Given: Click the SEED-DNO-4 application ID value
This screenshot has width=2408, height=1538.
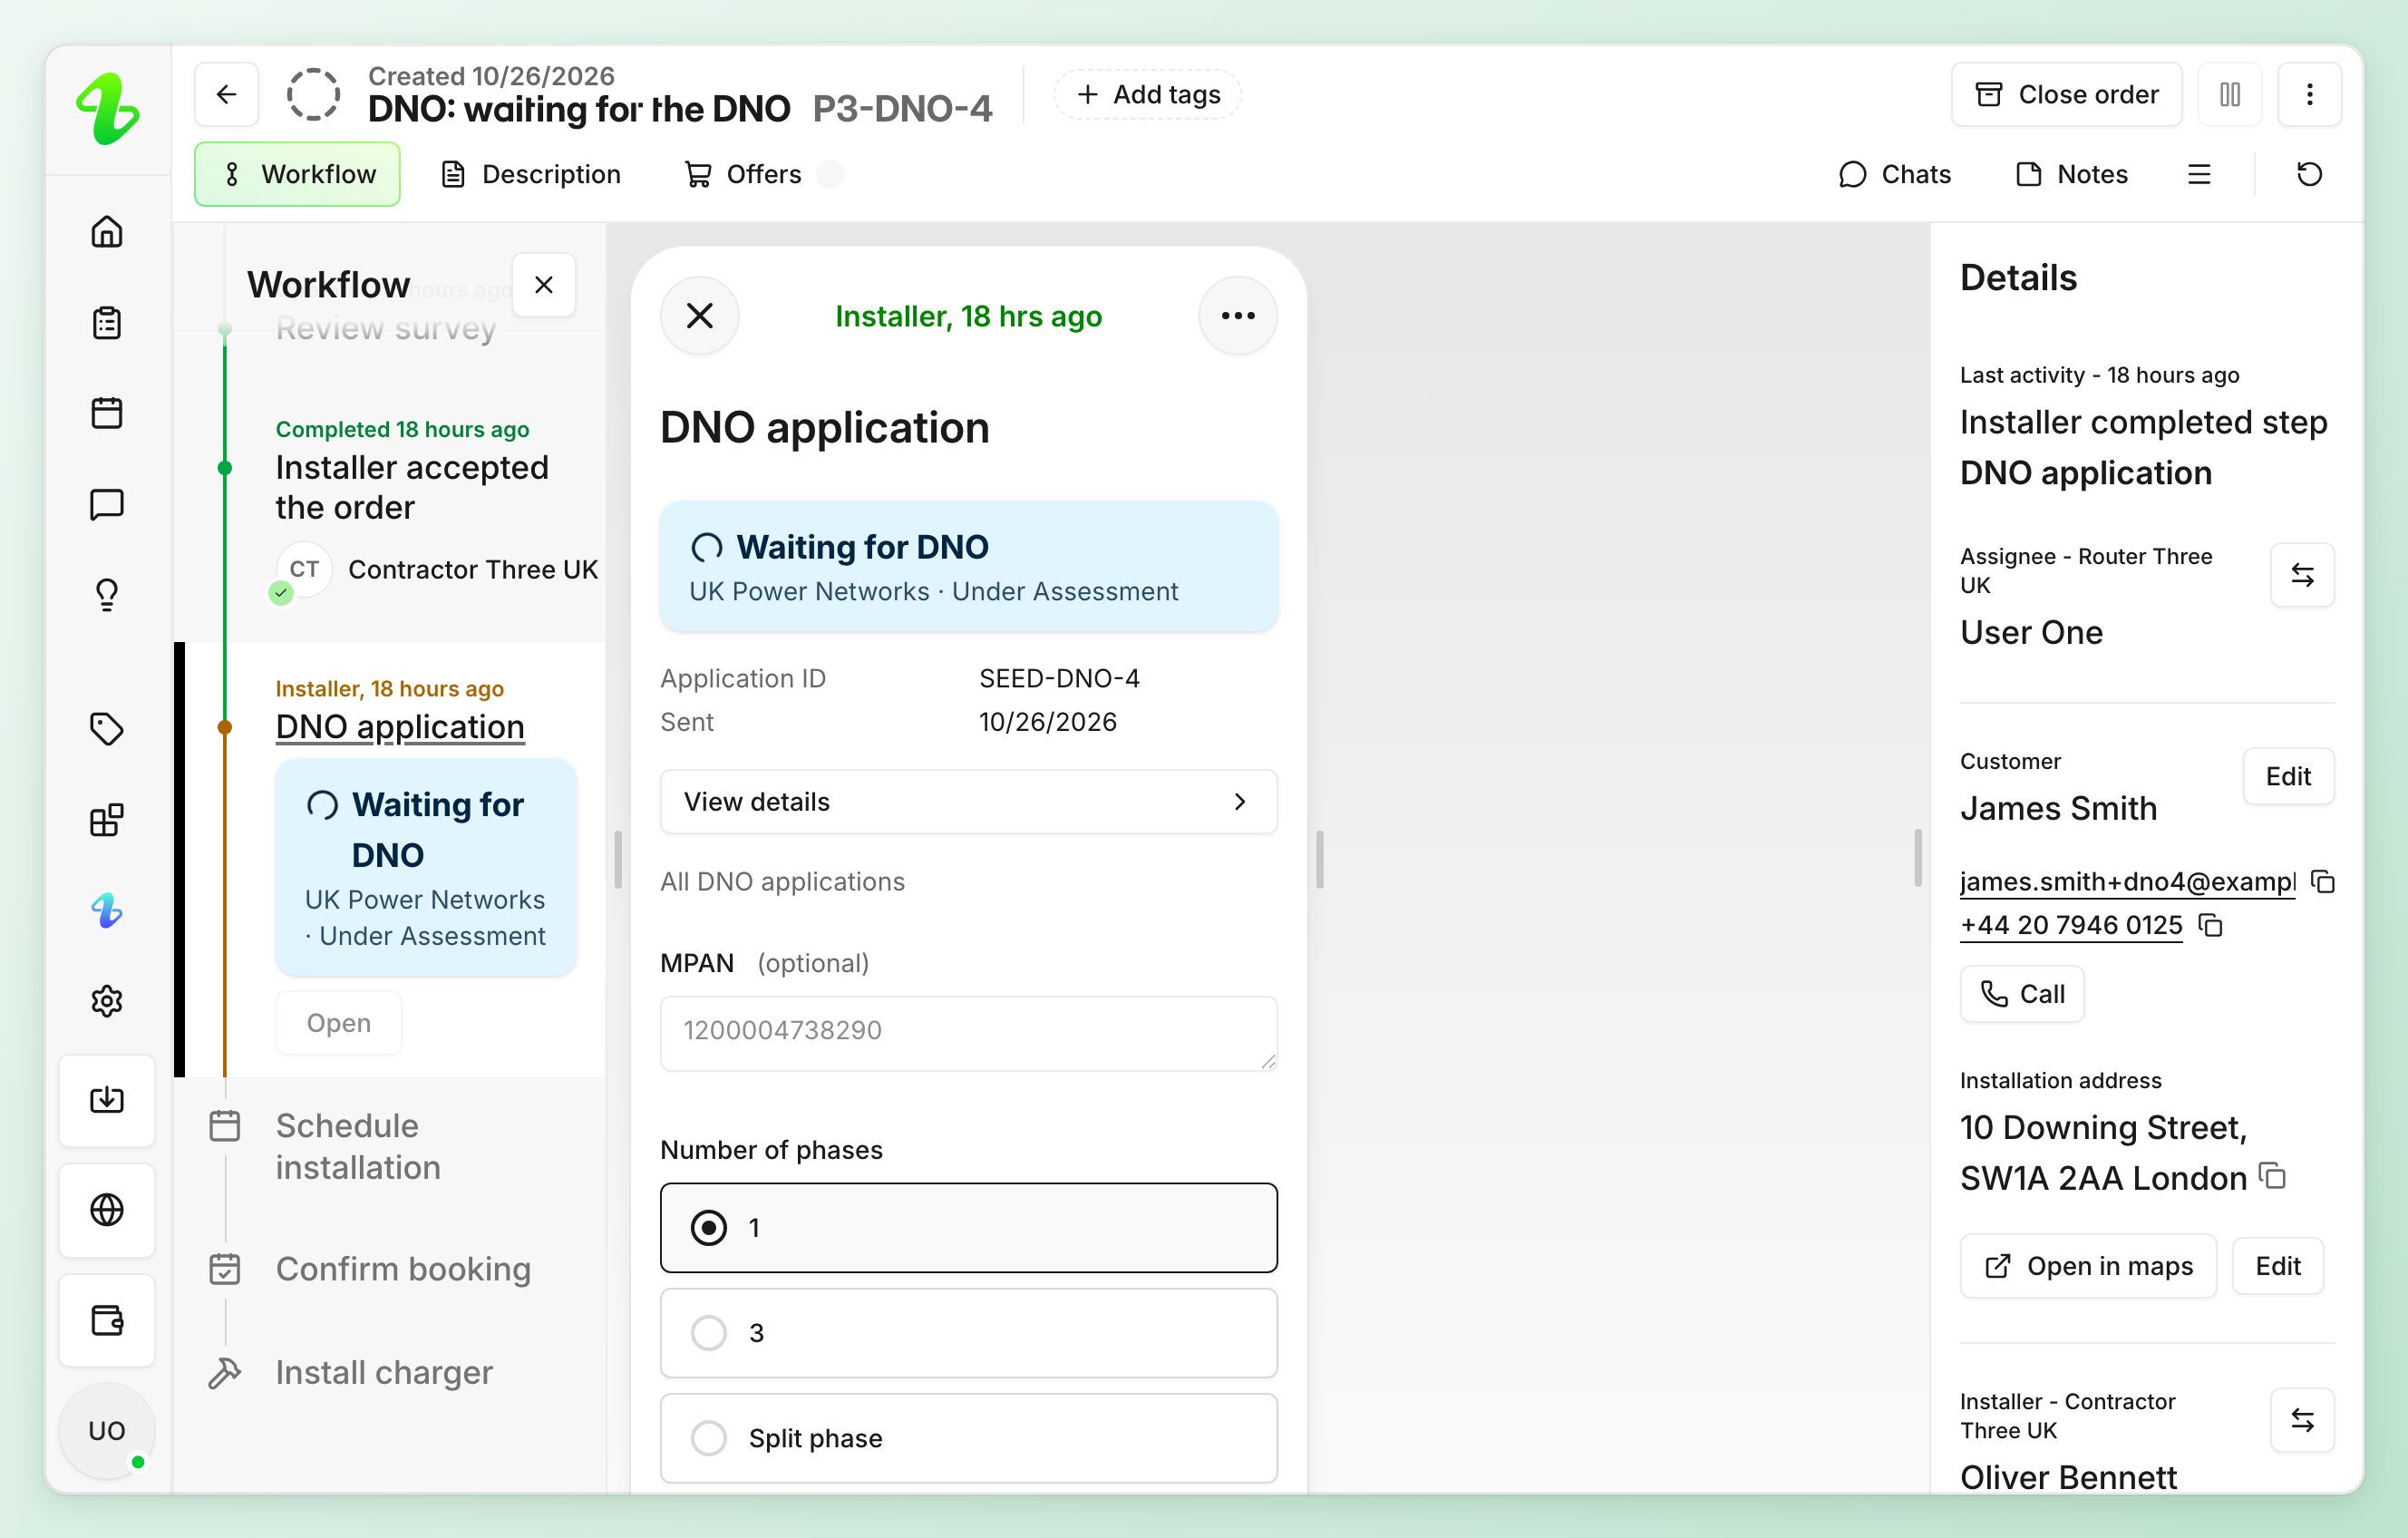Looking at the screenshot, I should [1059, 678].
